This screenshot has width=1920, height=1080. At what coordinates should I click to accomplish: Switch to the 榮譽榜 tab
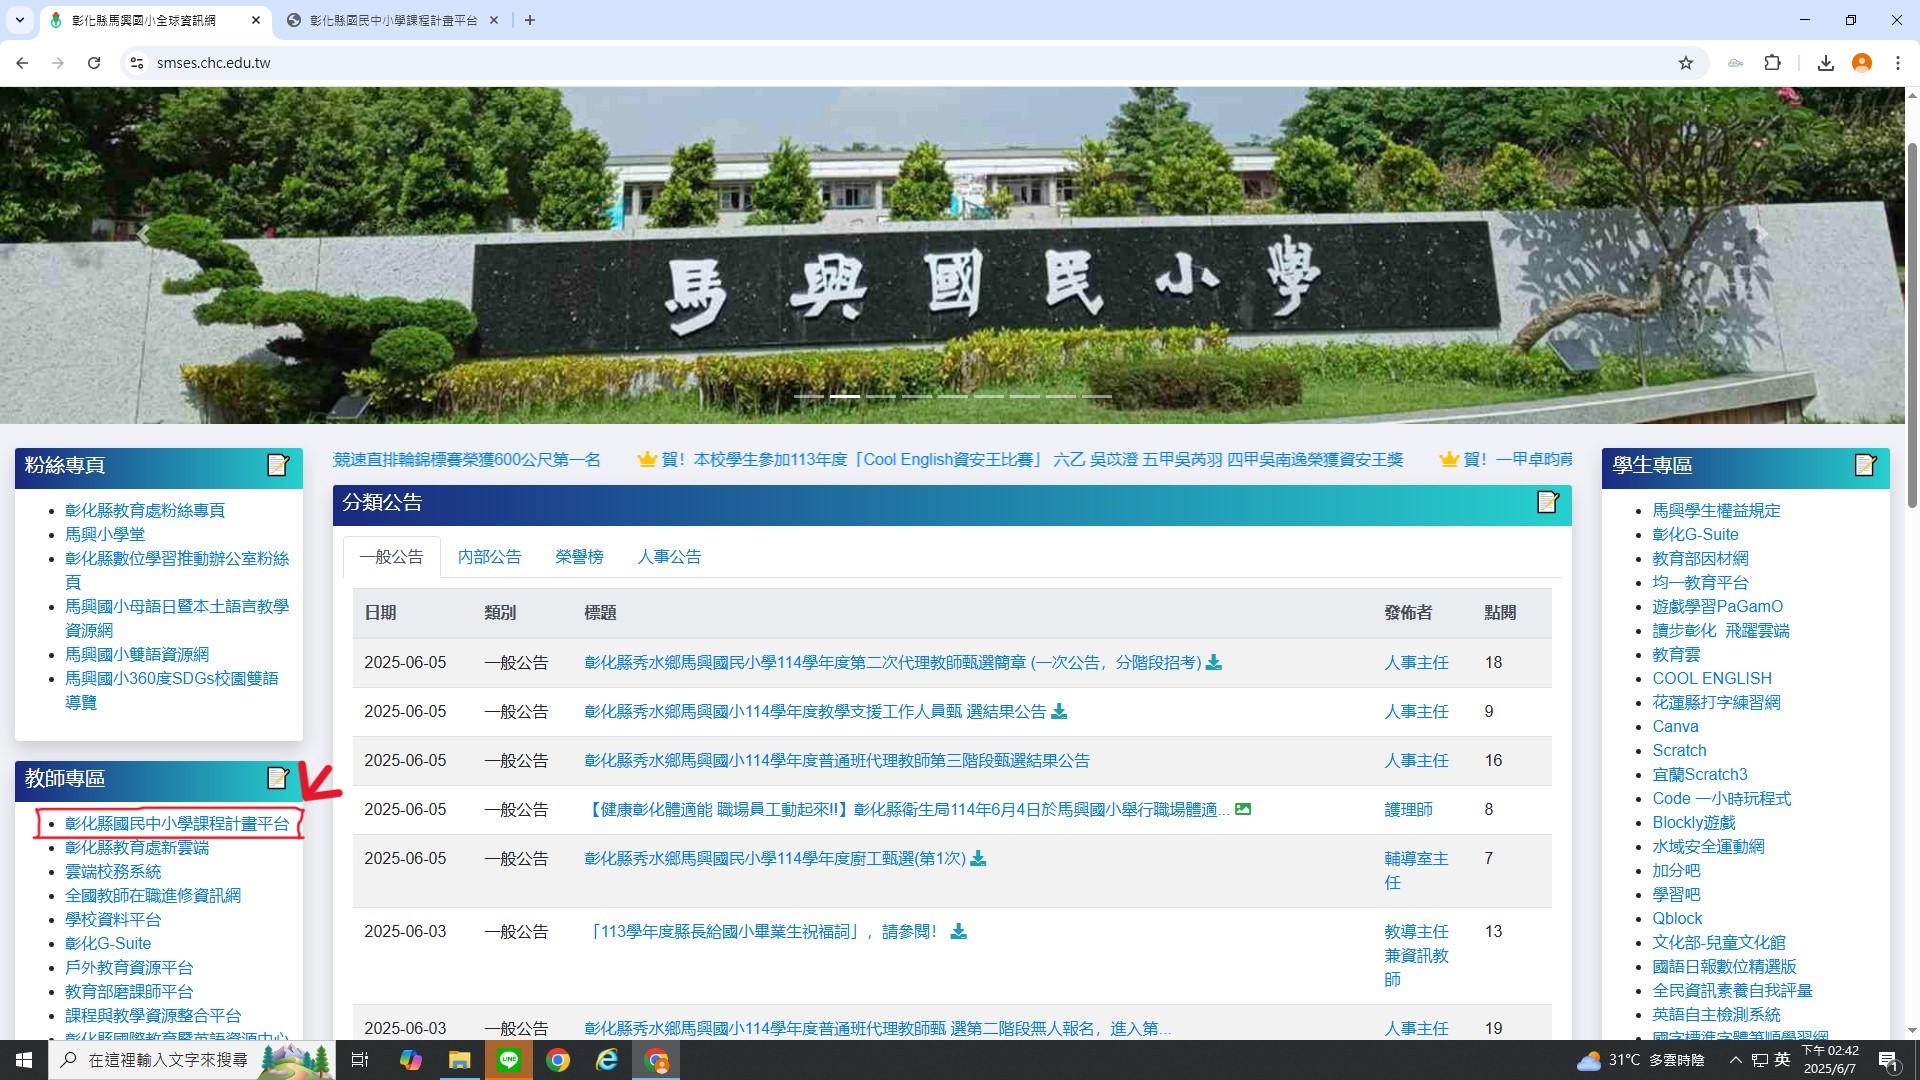(x=579, y=557)
